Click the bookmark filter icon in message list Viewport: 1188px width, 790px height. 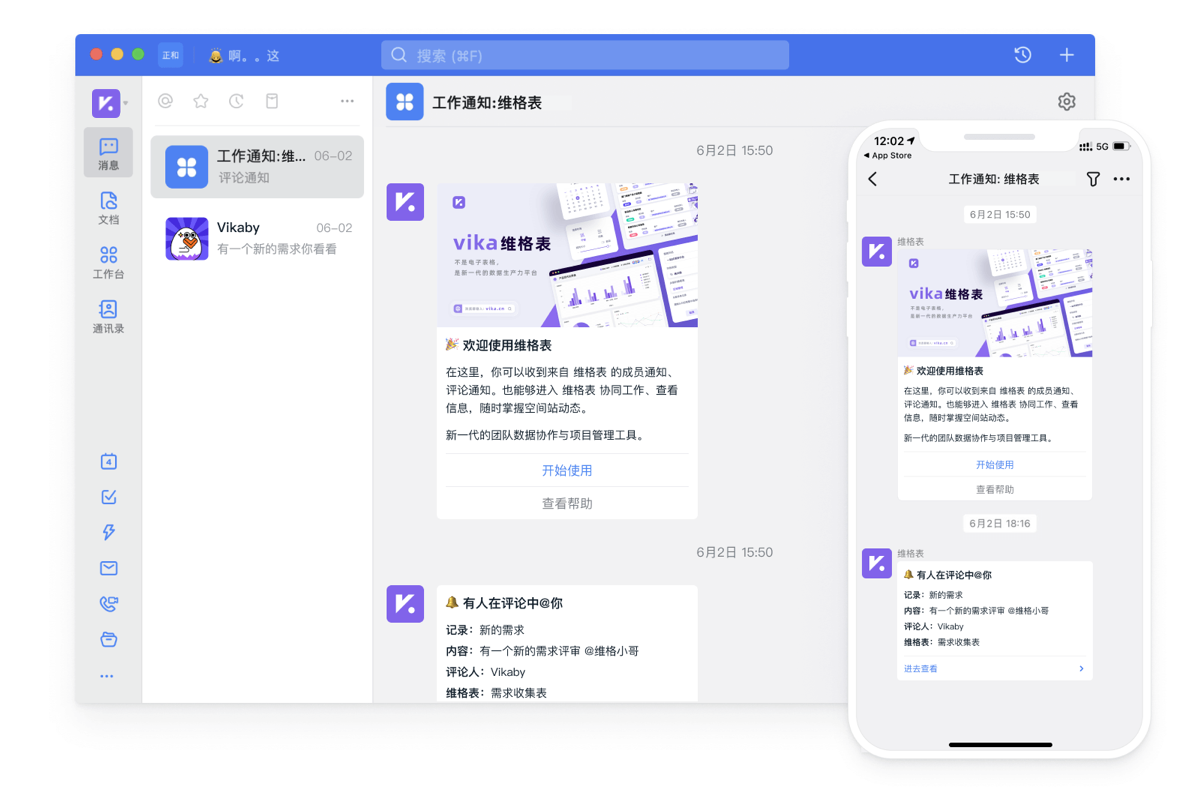tap(272, 101)
